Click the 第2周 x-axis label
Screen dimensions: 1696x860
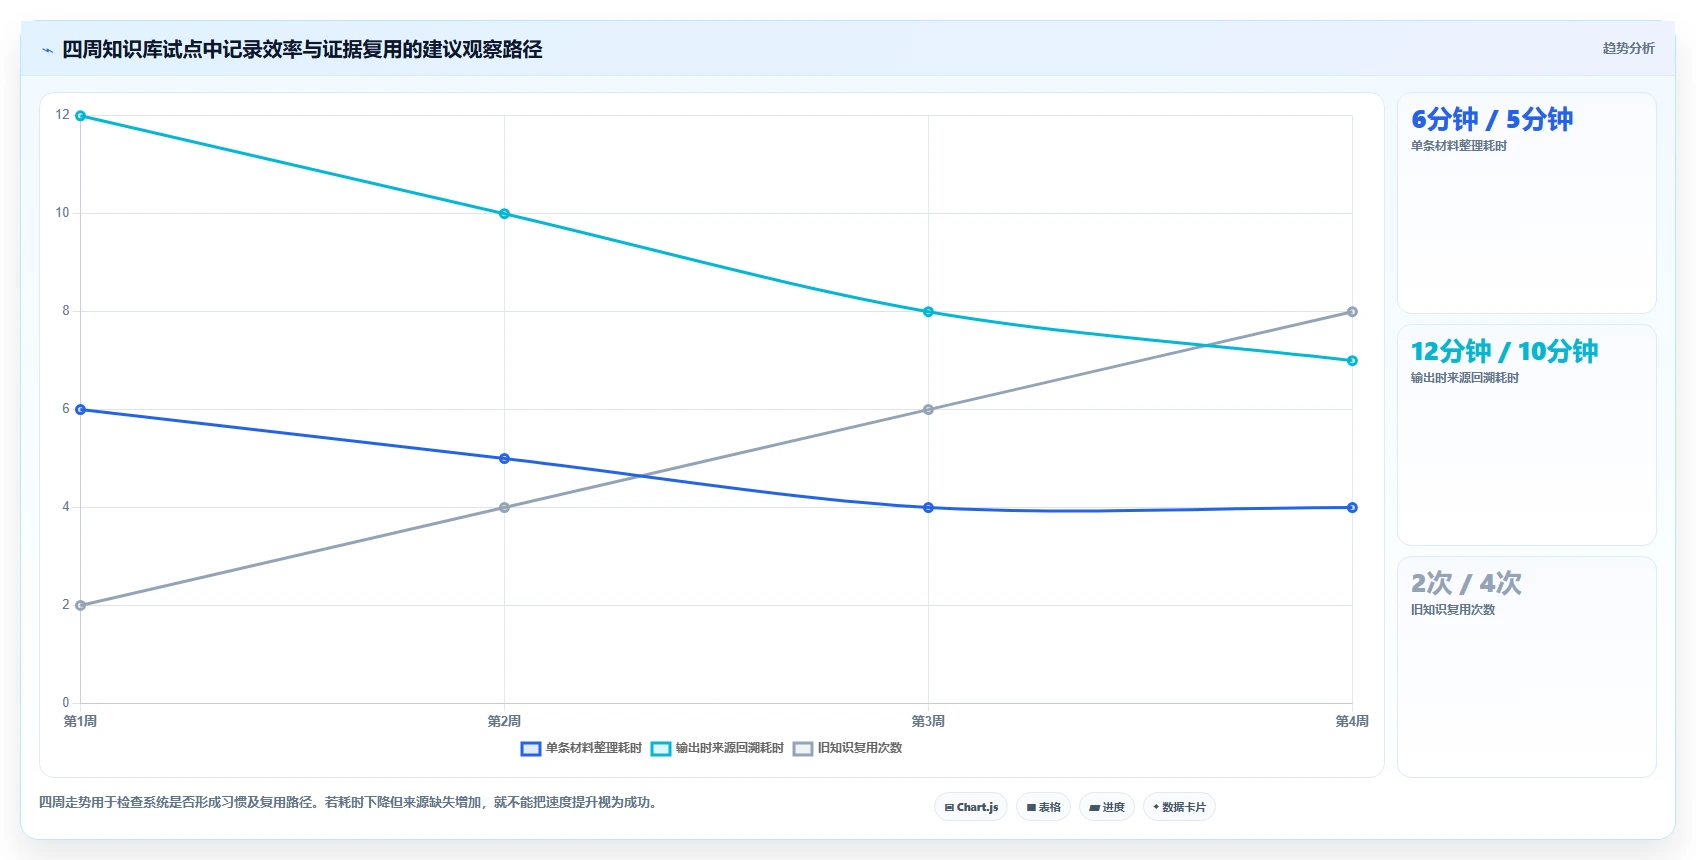tap(504, 721)
